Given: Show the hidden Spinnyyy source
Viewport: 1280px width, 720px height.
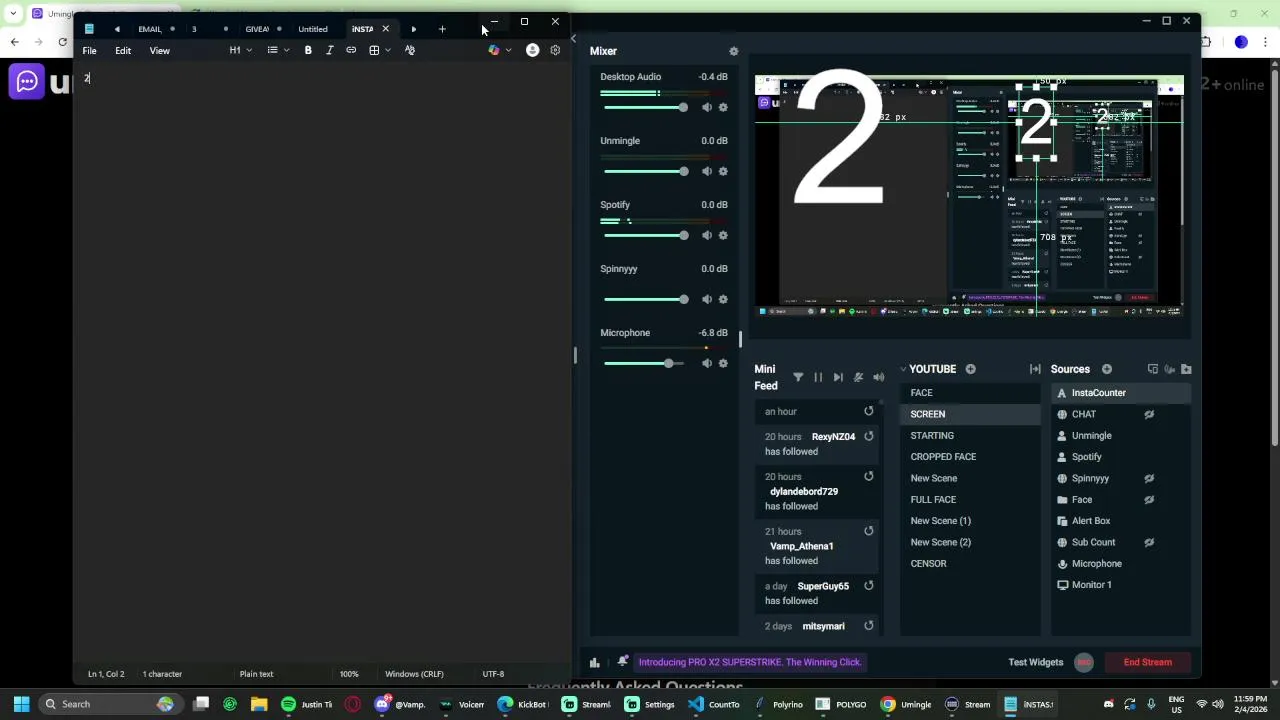Looking at the screenshot, I should tap(1149, 478).
